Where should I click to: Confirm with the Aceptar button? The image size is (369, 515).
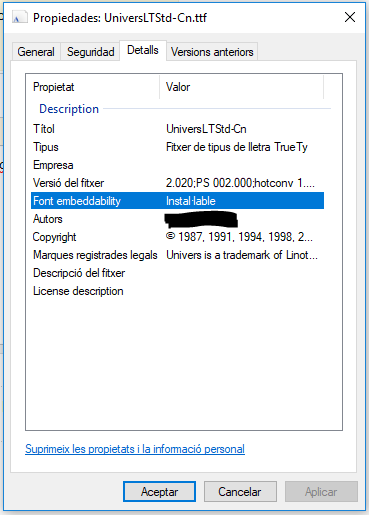159,492
